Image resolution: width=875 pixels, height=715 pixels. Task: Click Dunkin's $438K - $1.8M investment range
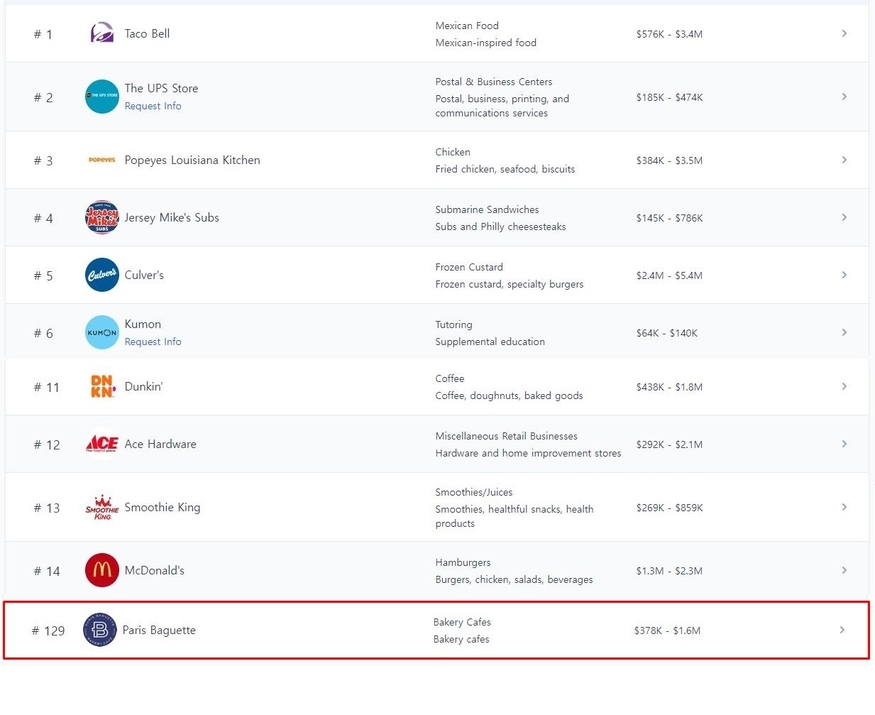669,387
